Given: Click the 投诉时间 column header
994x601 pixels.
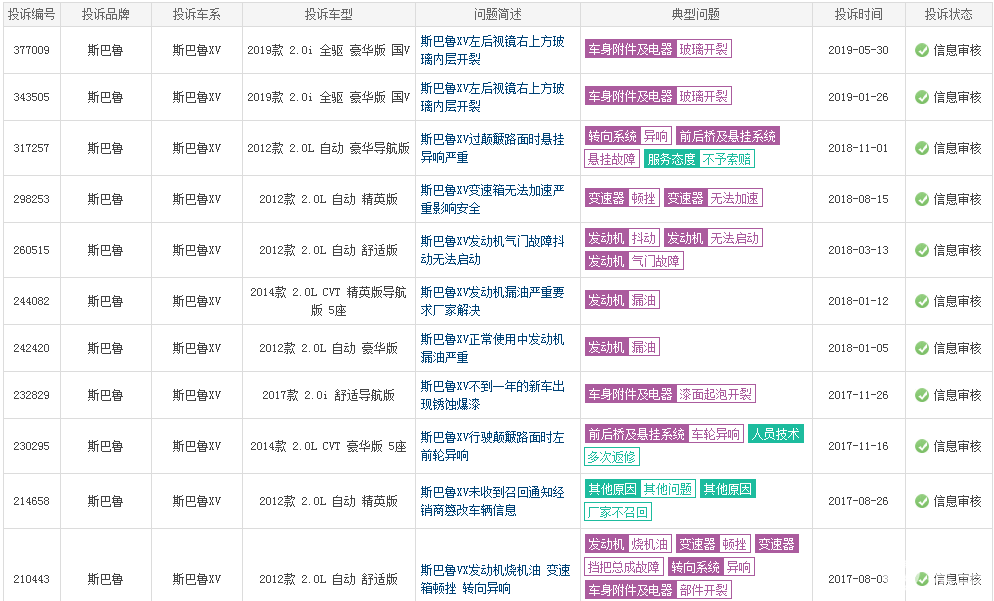Looking at the screenshot, I should pyautogui.click(x=858, y=15).
